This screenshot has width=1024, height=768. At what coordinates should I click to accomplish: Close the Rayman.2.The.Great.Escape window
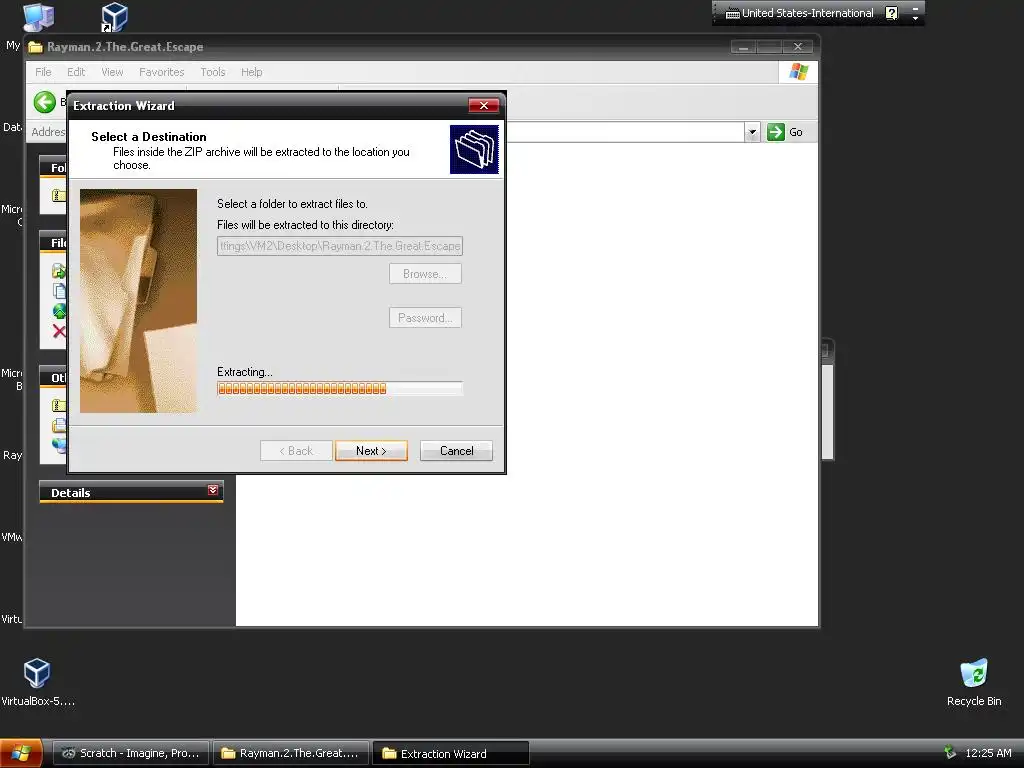click(797, 47)
